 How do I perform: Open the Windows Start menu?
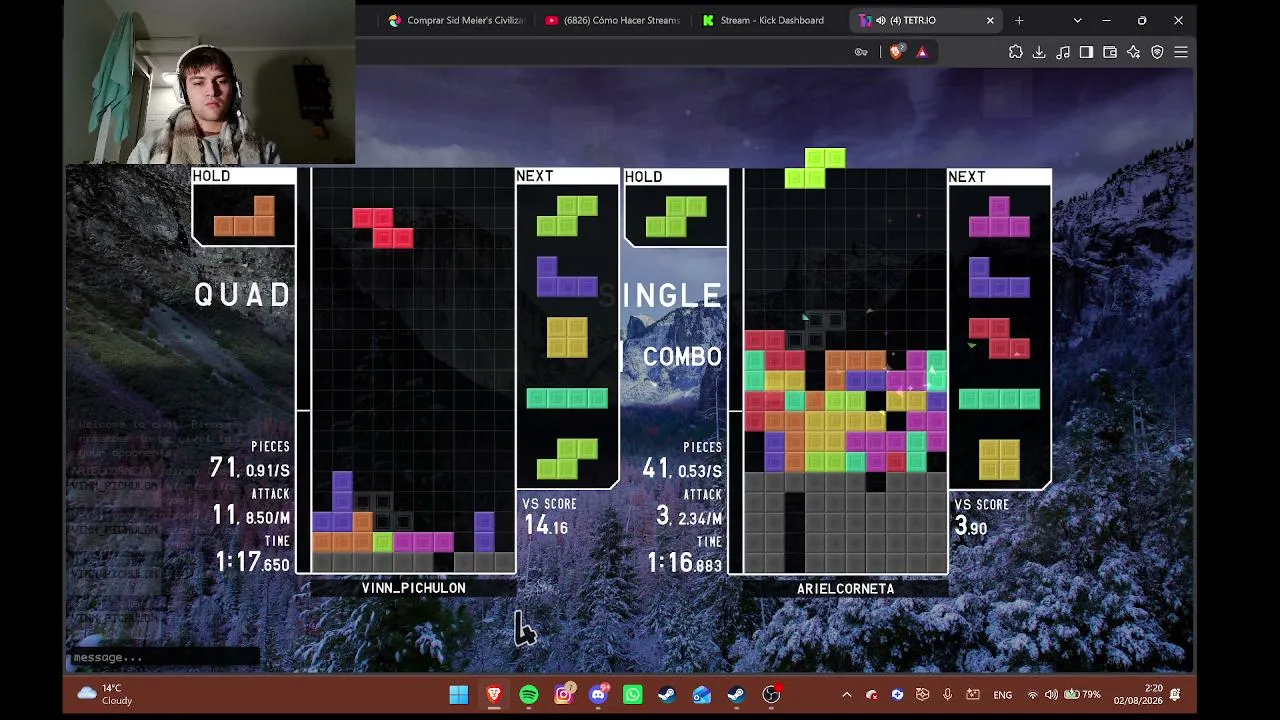tap(459, 694)
